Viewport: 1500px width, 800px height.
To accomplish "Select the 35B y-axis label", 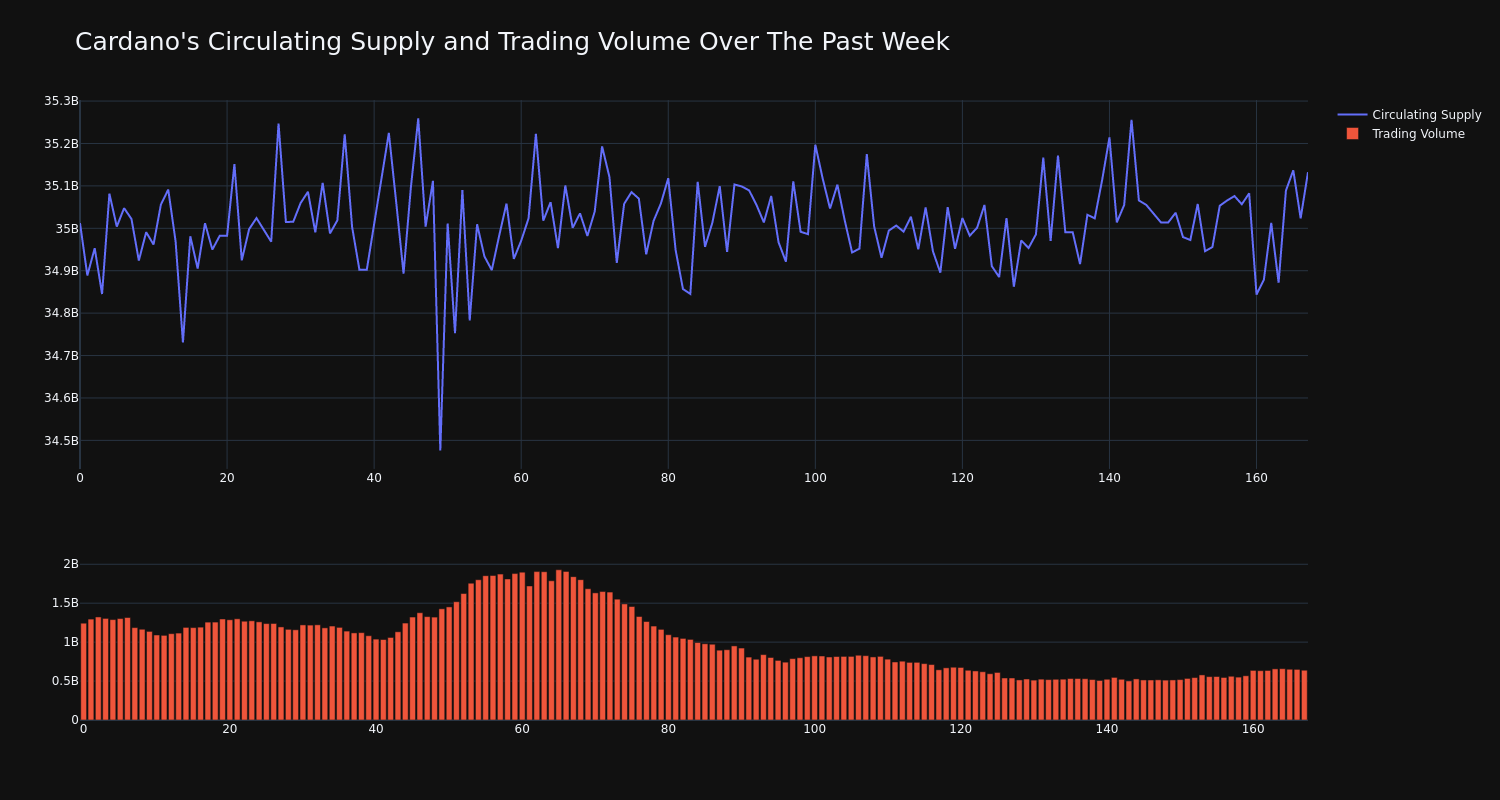I will tap(67, 229).
